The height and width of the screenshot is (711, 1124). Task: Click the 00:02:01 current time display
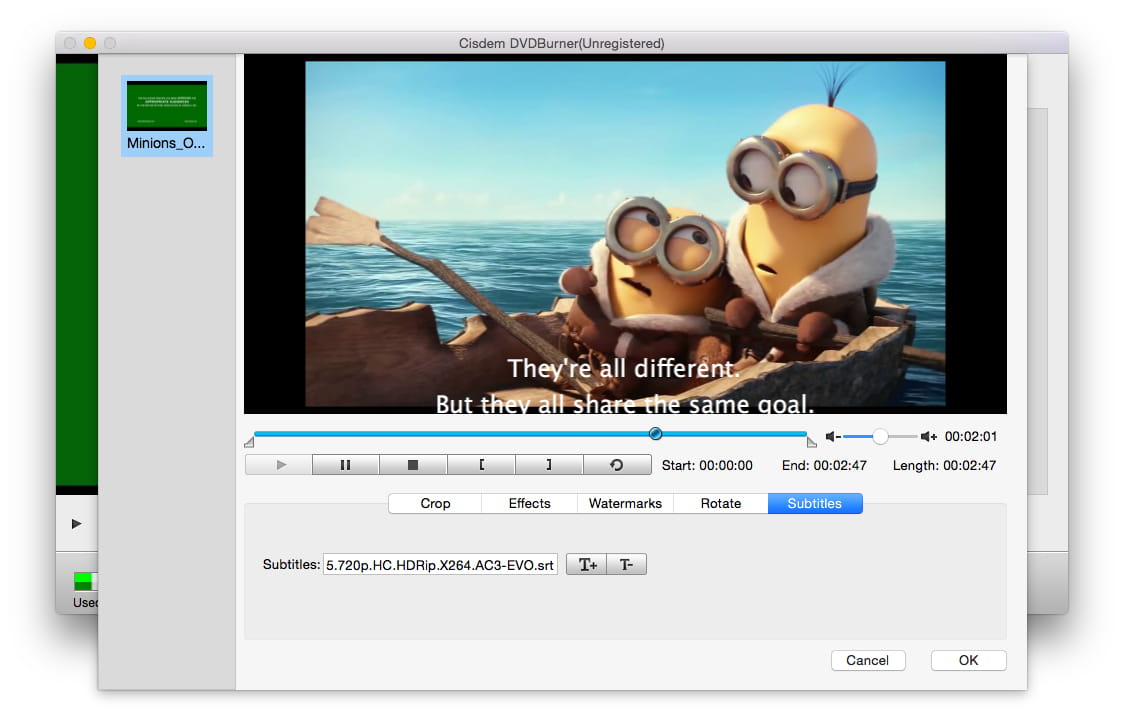click(x=971, y=436)
